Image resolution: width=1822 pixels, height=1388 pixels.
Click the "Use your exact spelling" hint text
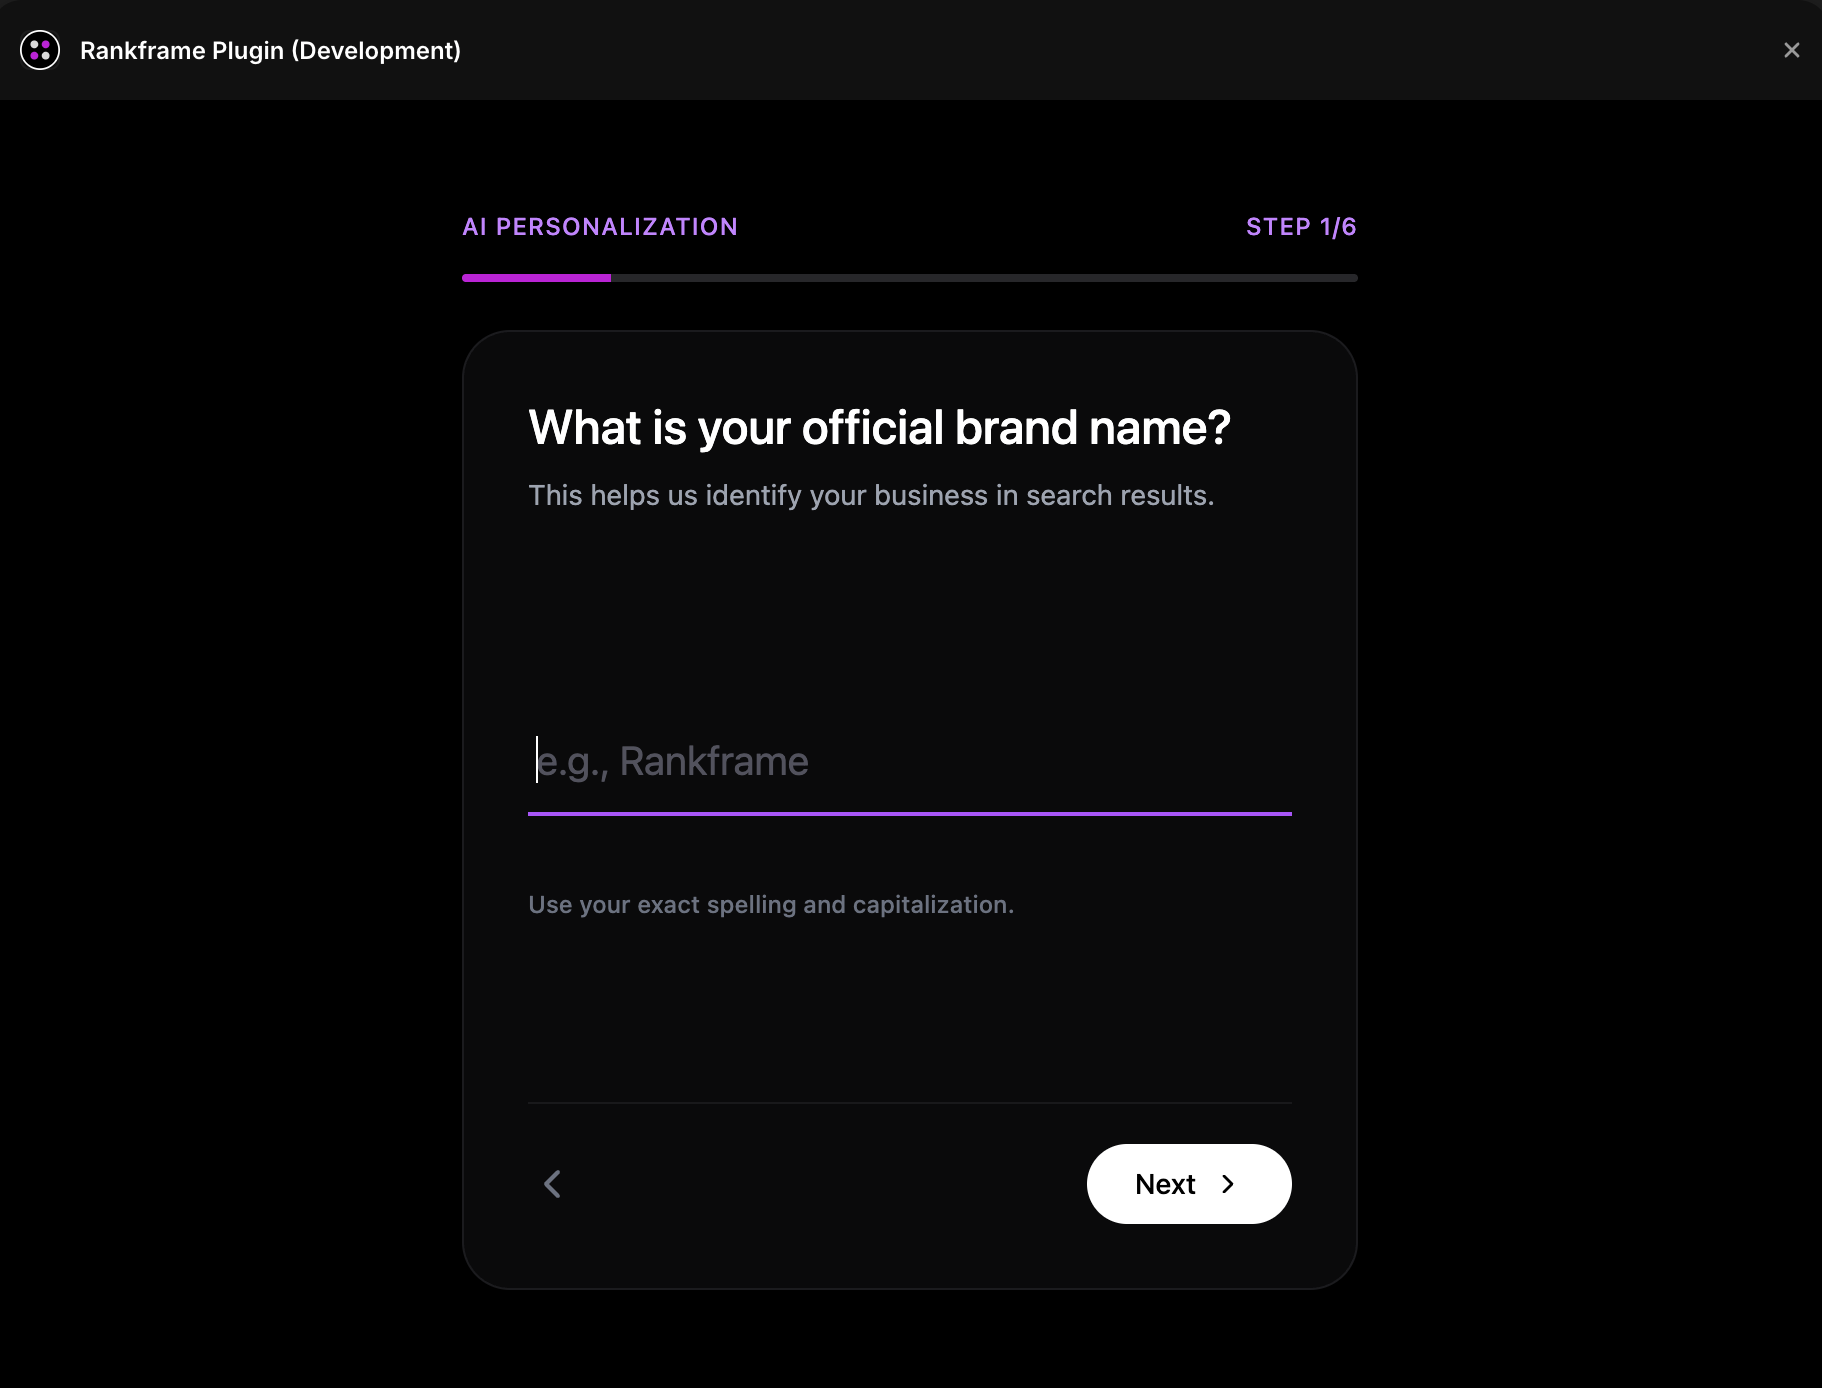(770, 905)
